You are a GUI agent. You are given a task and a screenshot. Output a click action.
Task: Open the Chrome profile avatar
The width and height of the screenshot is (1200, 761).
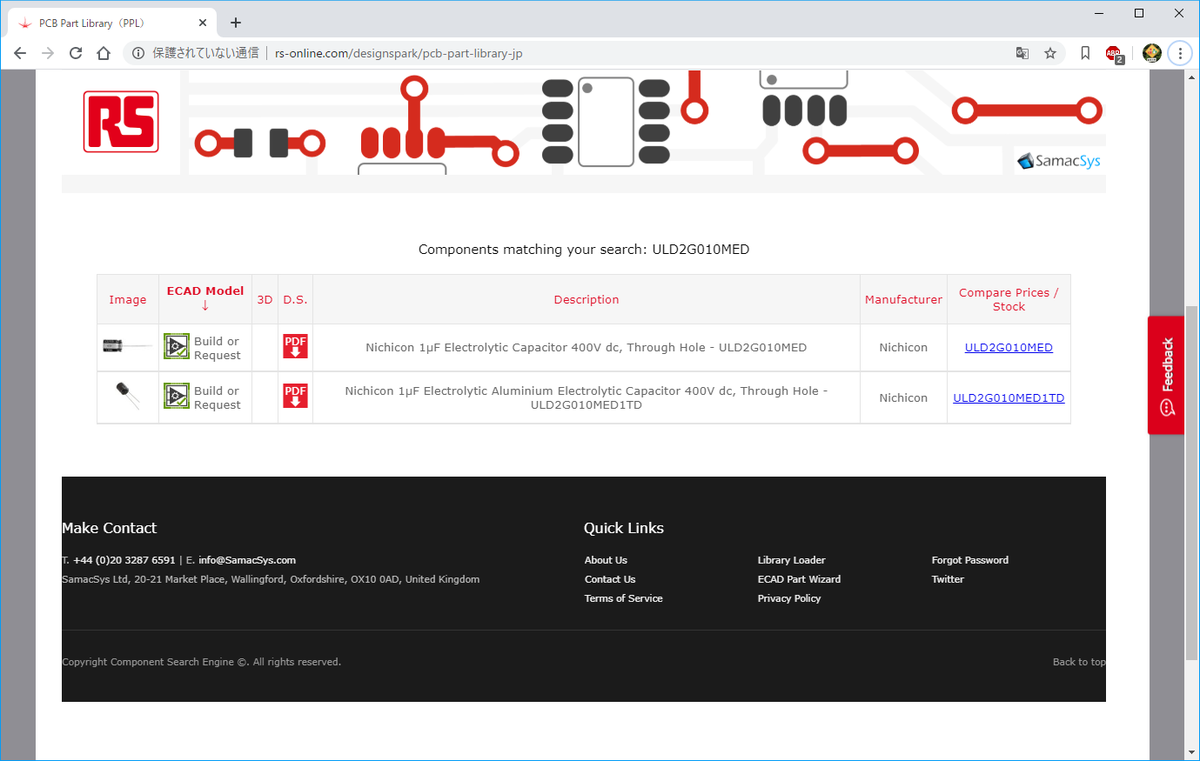pyautogui.click(x=1151, y=53)
